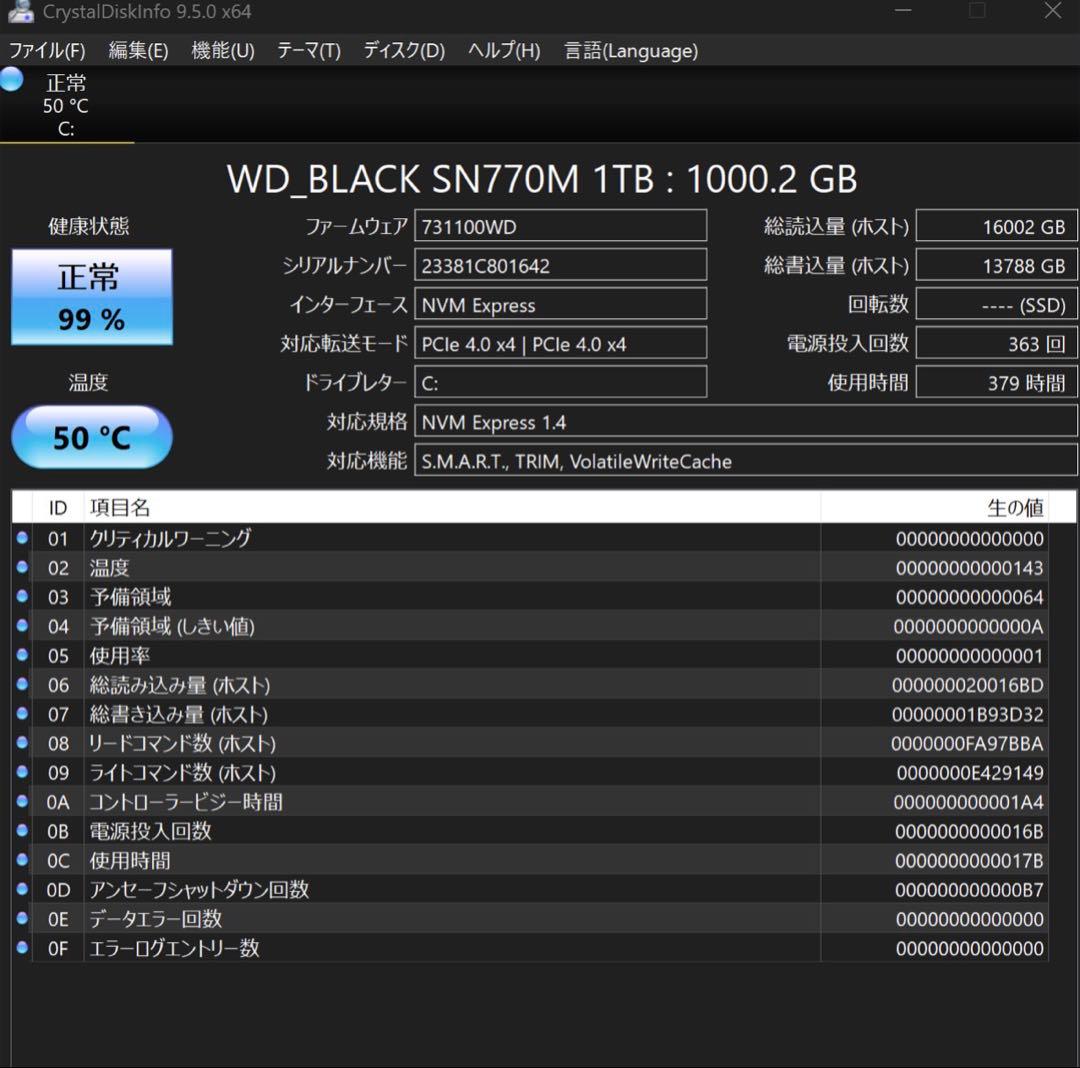Select the firmware field showing 731100WD

[560, 225]
